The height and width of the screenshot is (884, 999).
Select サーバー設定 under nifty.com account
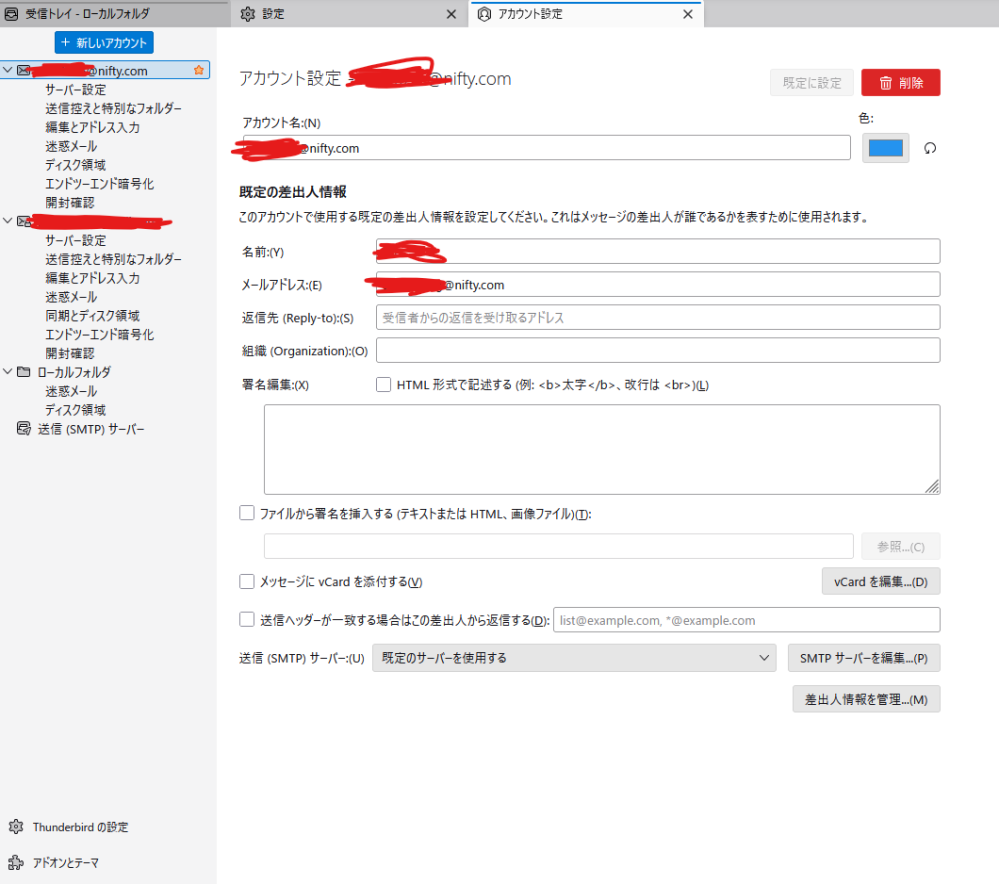click(75, 89)
